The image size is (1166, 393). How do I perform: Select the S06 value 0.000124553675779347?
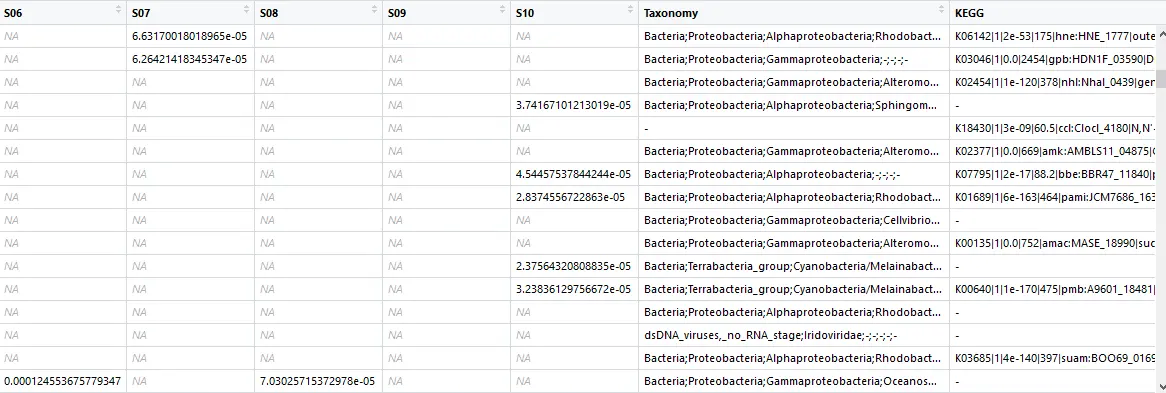click(62, 381)
